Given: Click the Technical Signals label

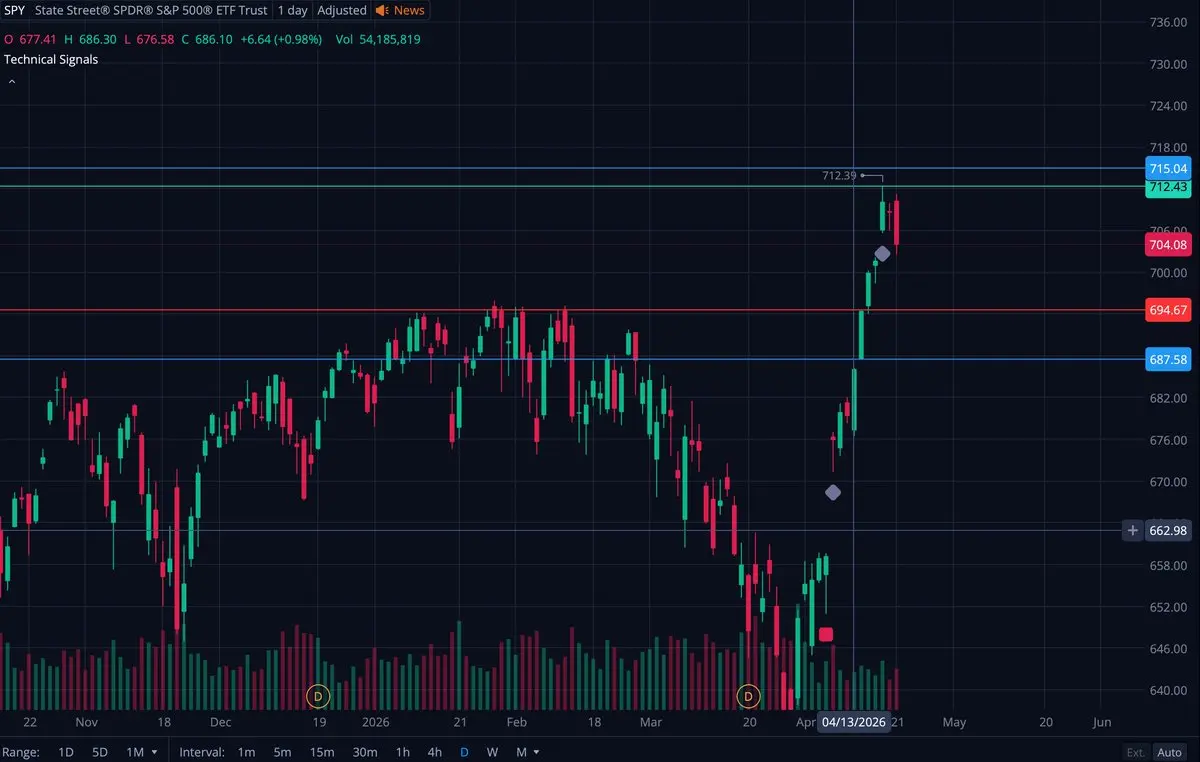Looking at the screenshot, I should 51,59.
